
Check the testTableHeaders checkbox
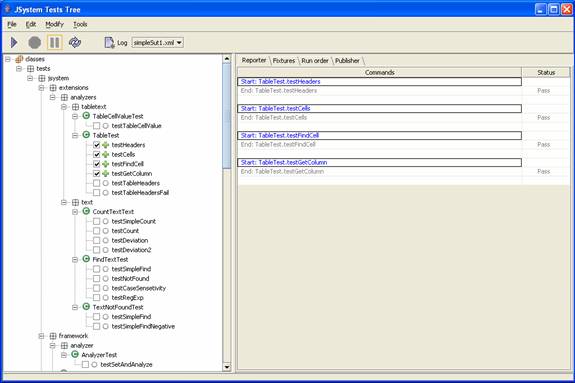[x=96, y=183]
